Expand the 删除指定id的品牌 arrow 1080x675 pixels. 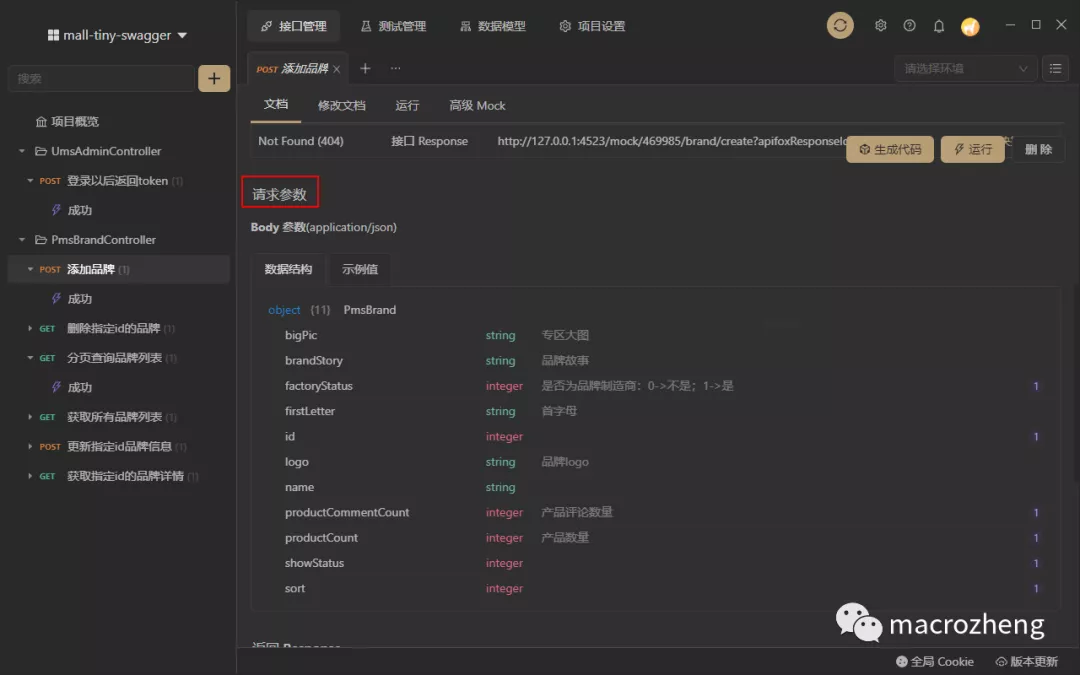pos(30,329)
